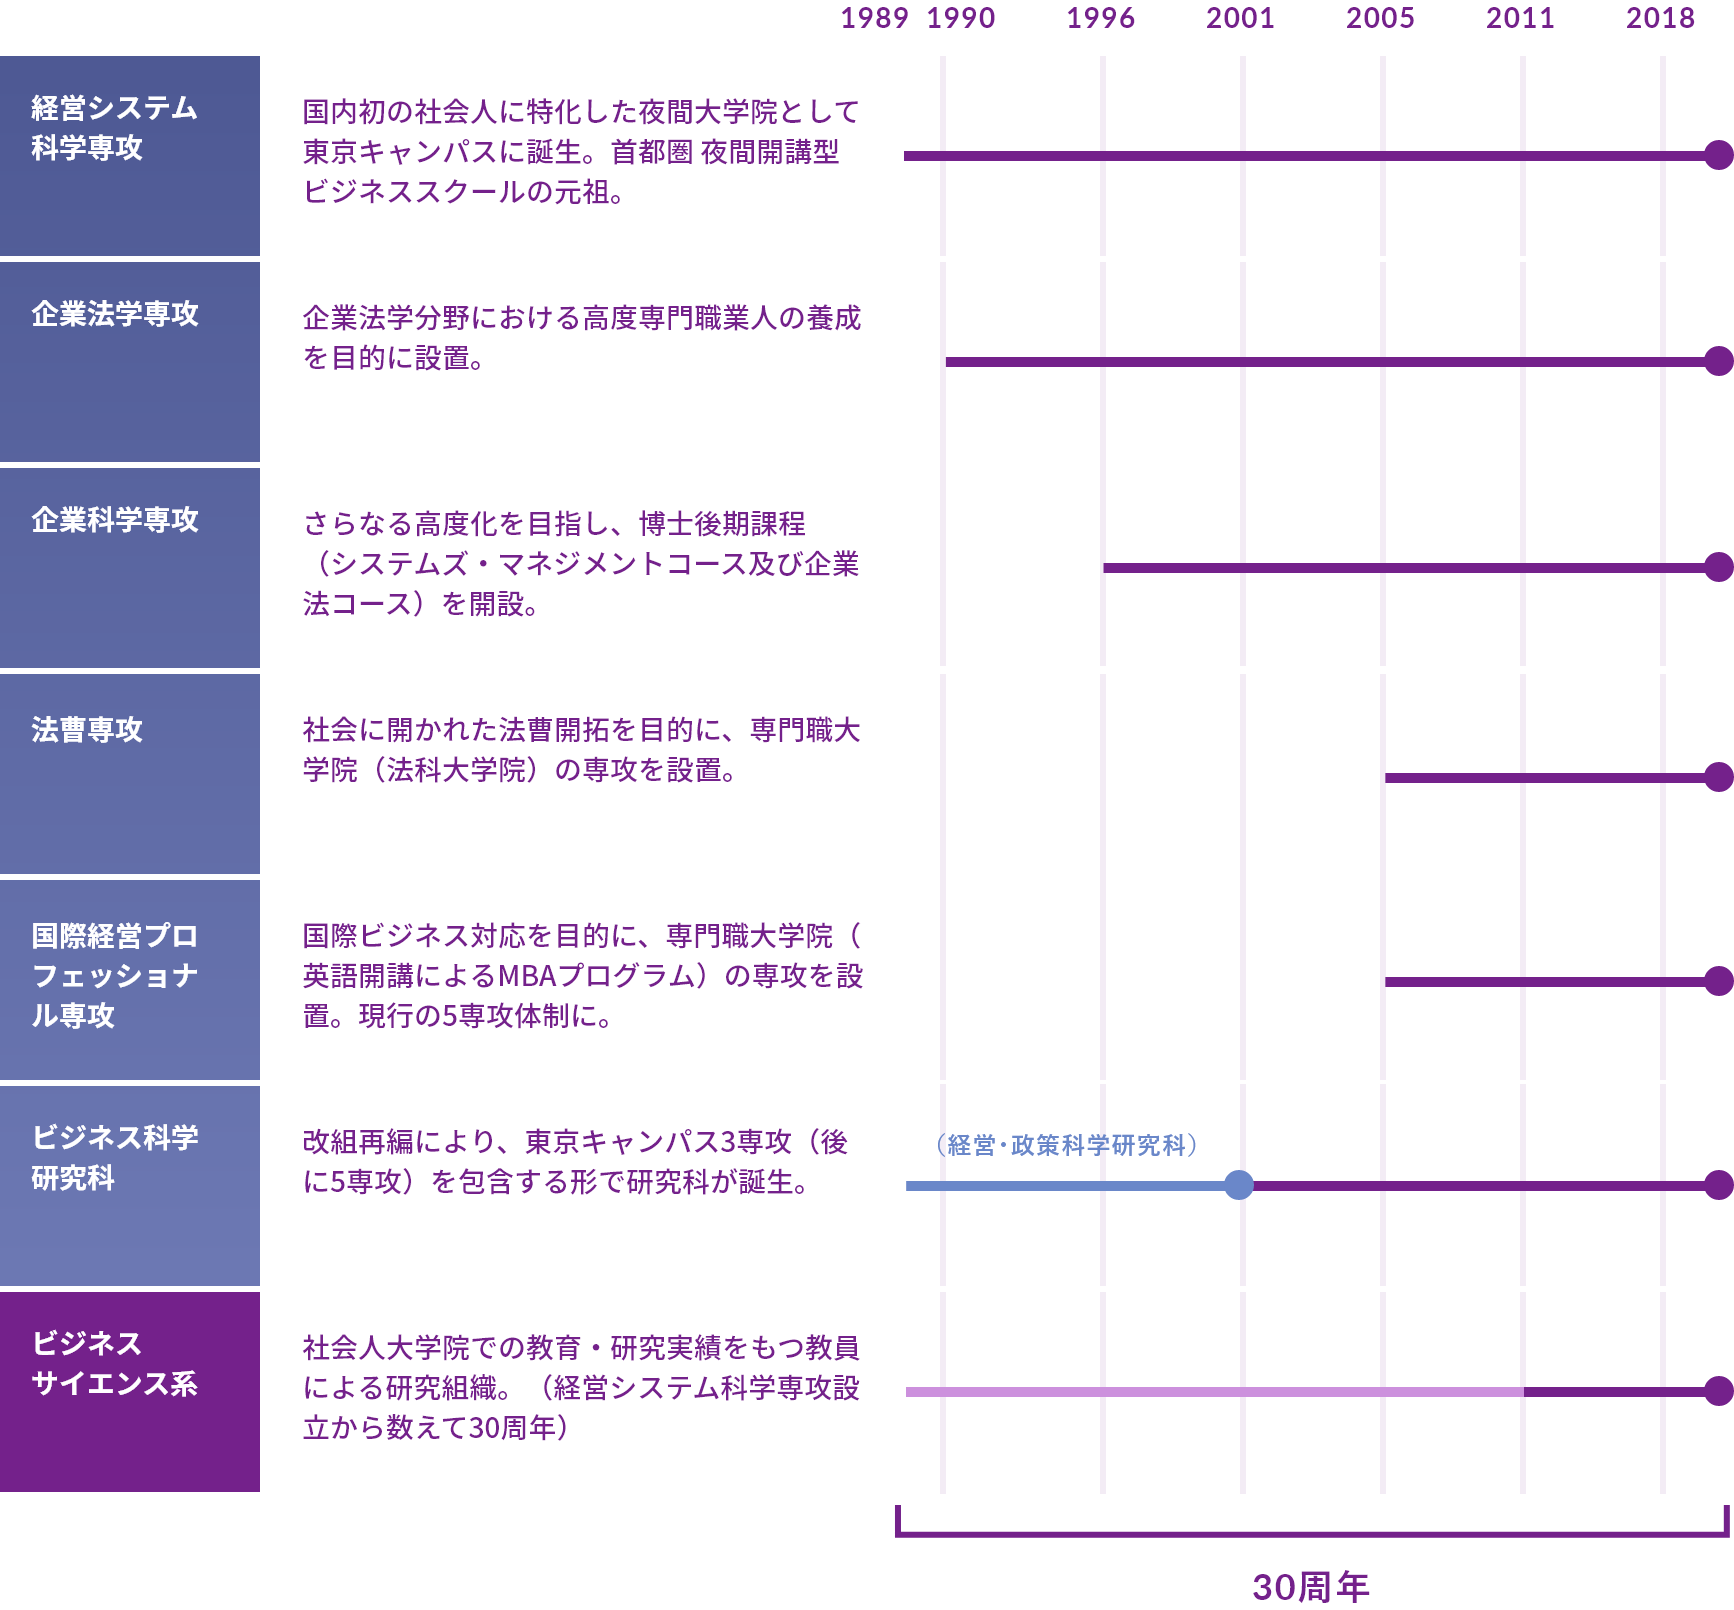This screenshot has width=1734, height=1610.
Task: Click the 30周年 label
Action: [x=1311, y=1587]
